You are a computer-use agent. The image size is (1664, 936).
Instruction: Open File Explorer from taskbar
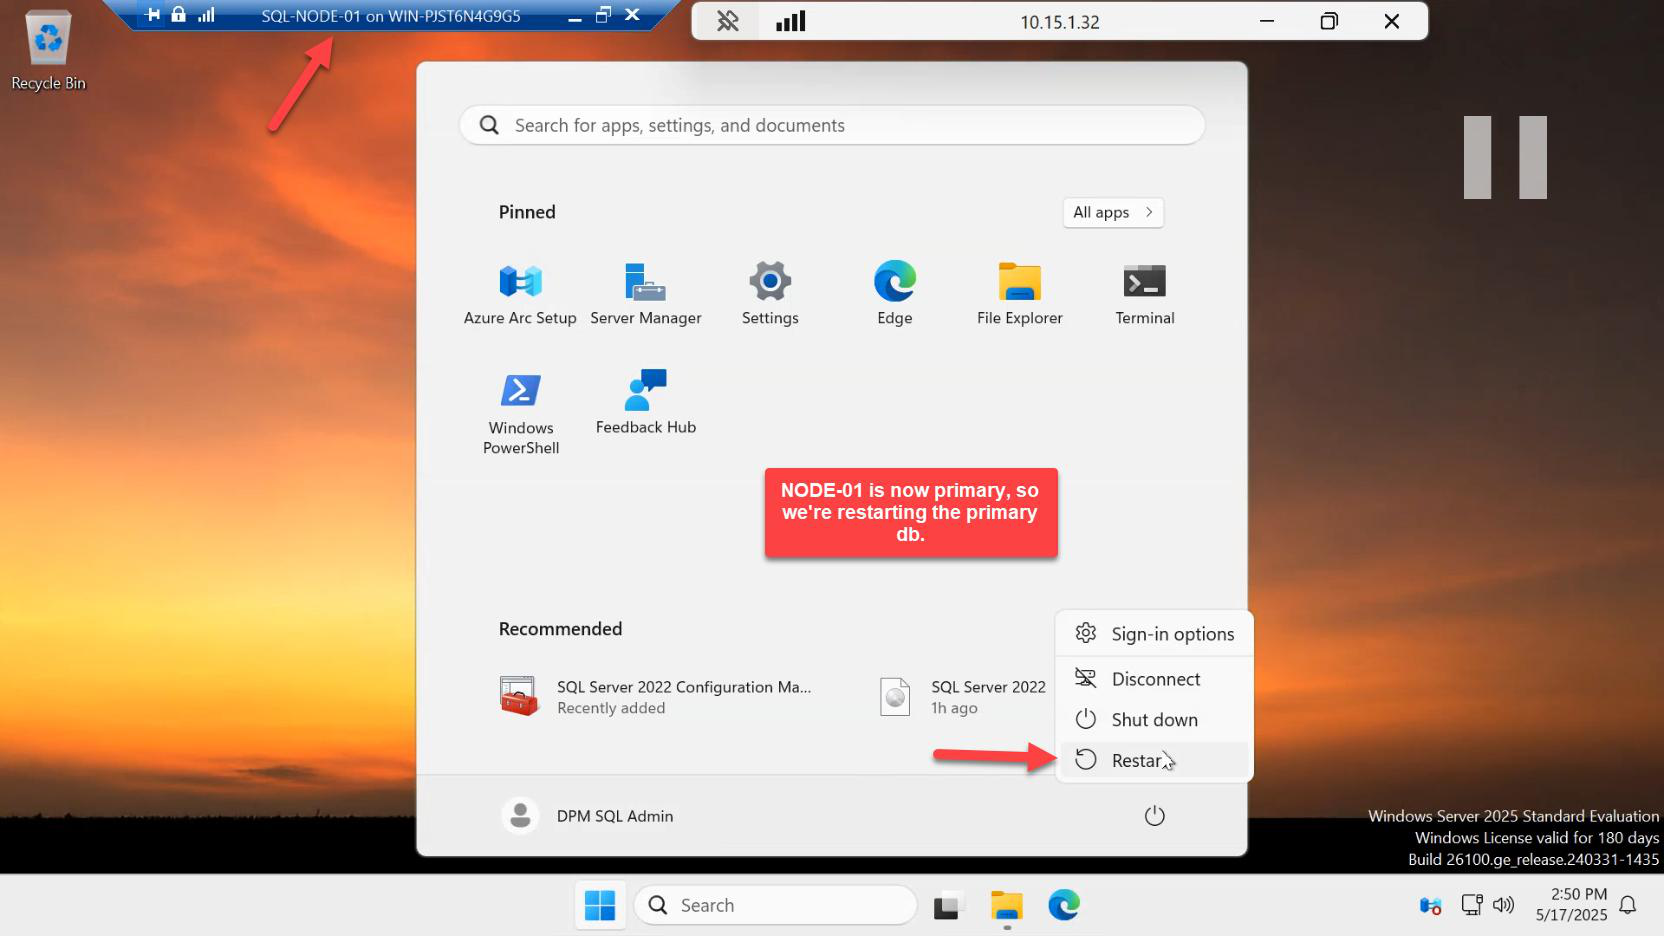[x=1006, y=905]
